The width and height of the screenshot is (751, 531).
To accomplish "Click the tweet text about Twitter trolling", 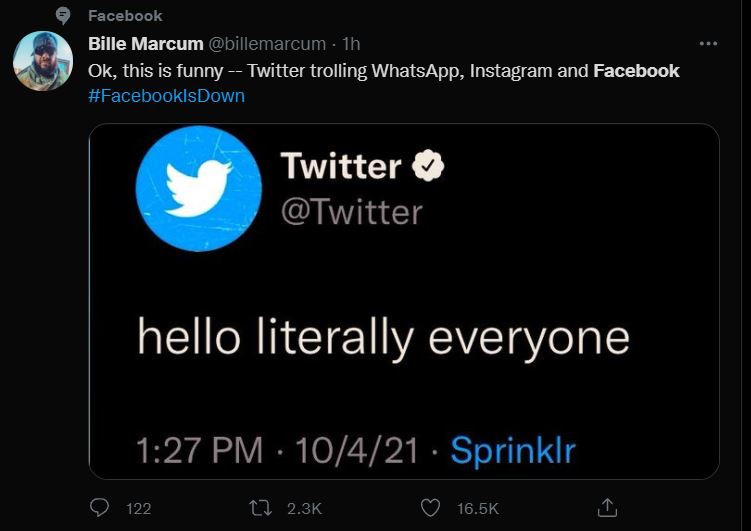I will click(340, 71).
